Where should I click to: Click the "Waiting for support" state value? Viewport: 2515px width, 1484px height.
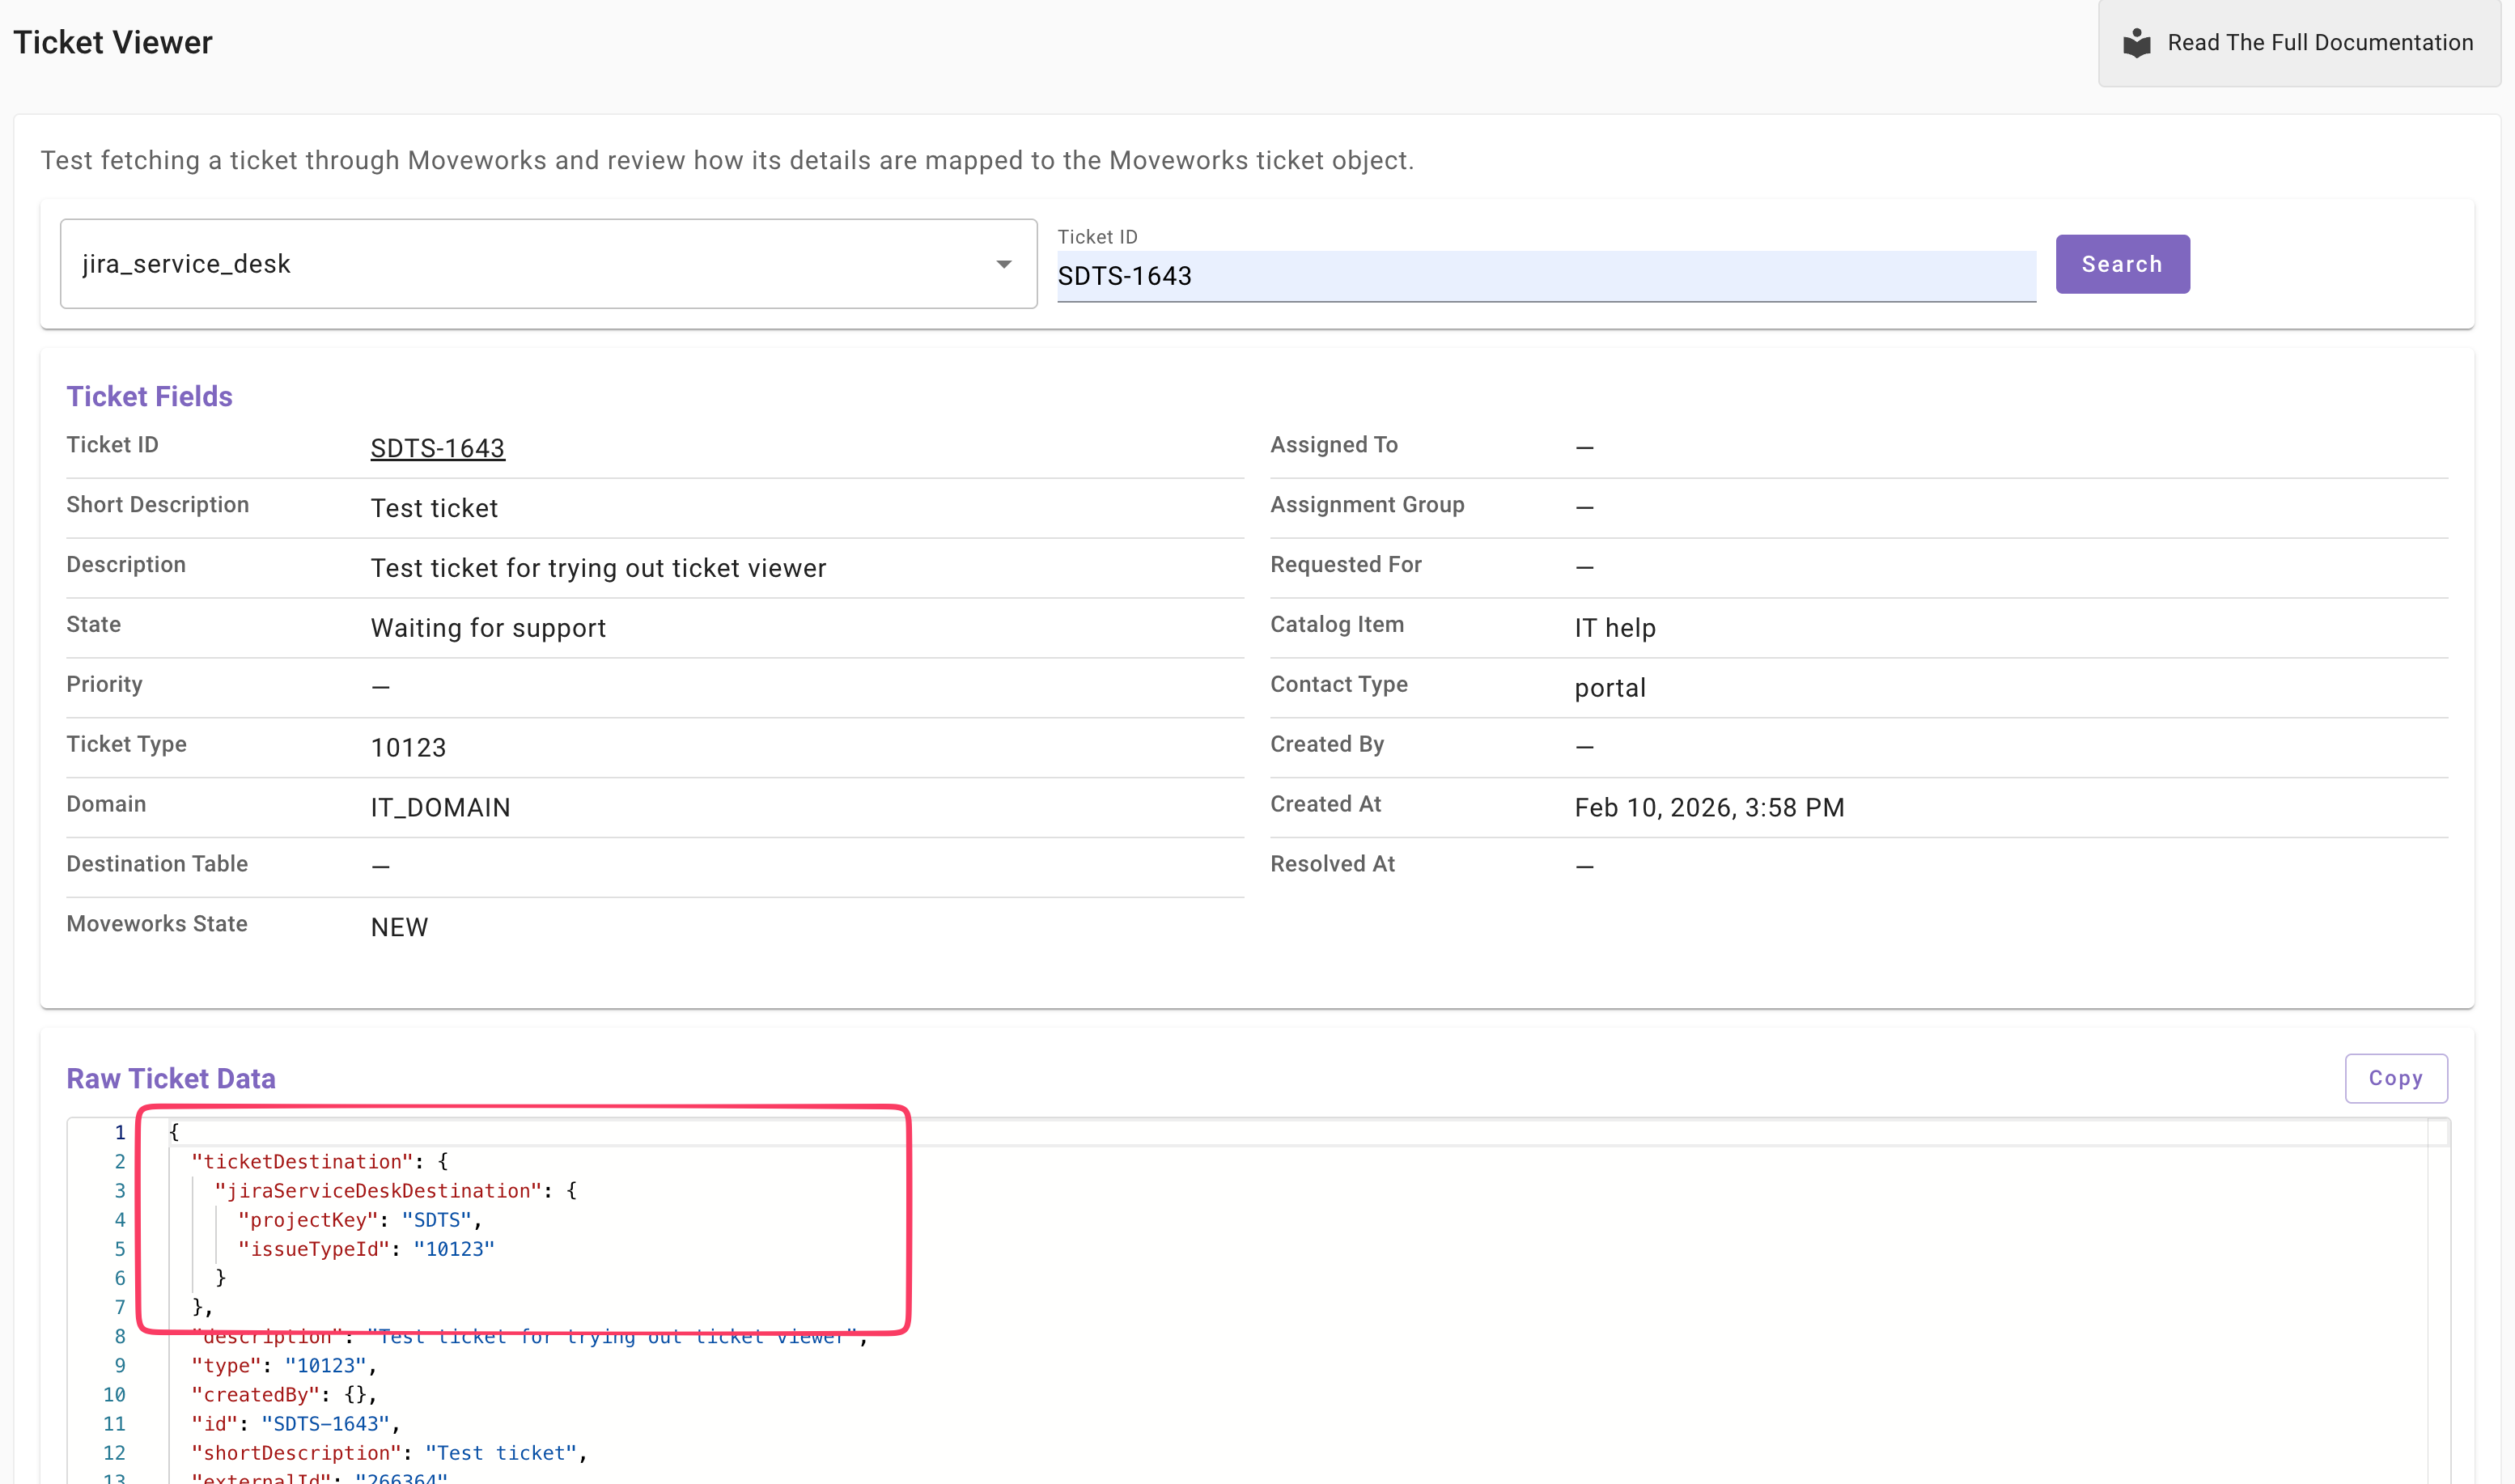488,628
